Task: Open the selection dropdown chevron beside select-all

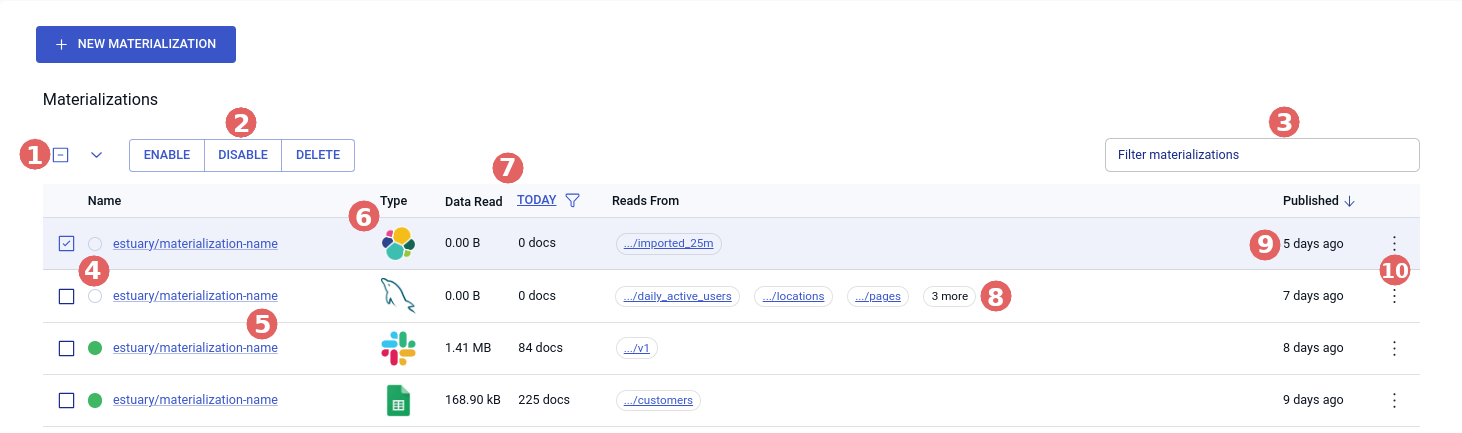Action: [x=97, y=155]
